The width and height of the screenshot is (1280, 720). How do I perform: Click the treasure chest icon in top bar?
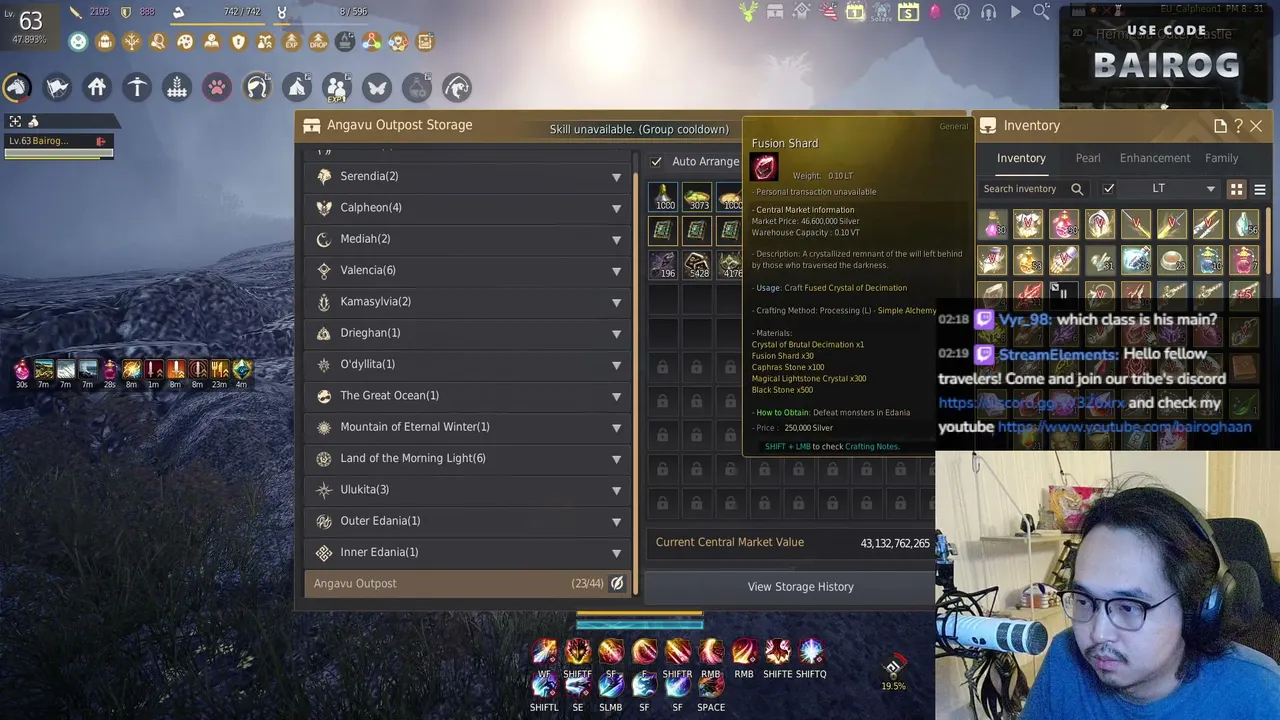point(775,12)
